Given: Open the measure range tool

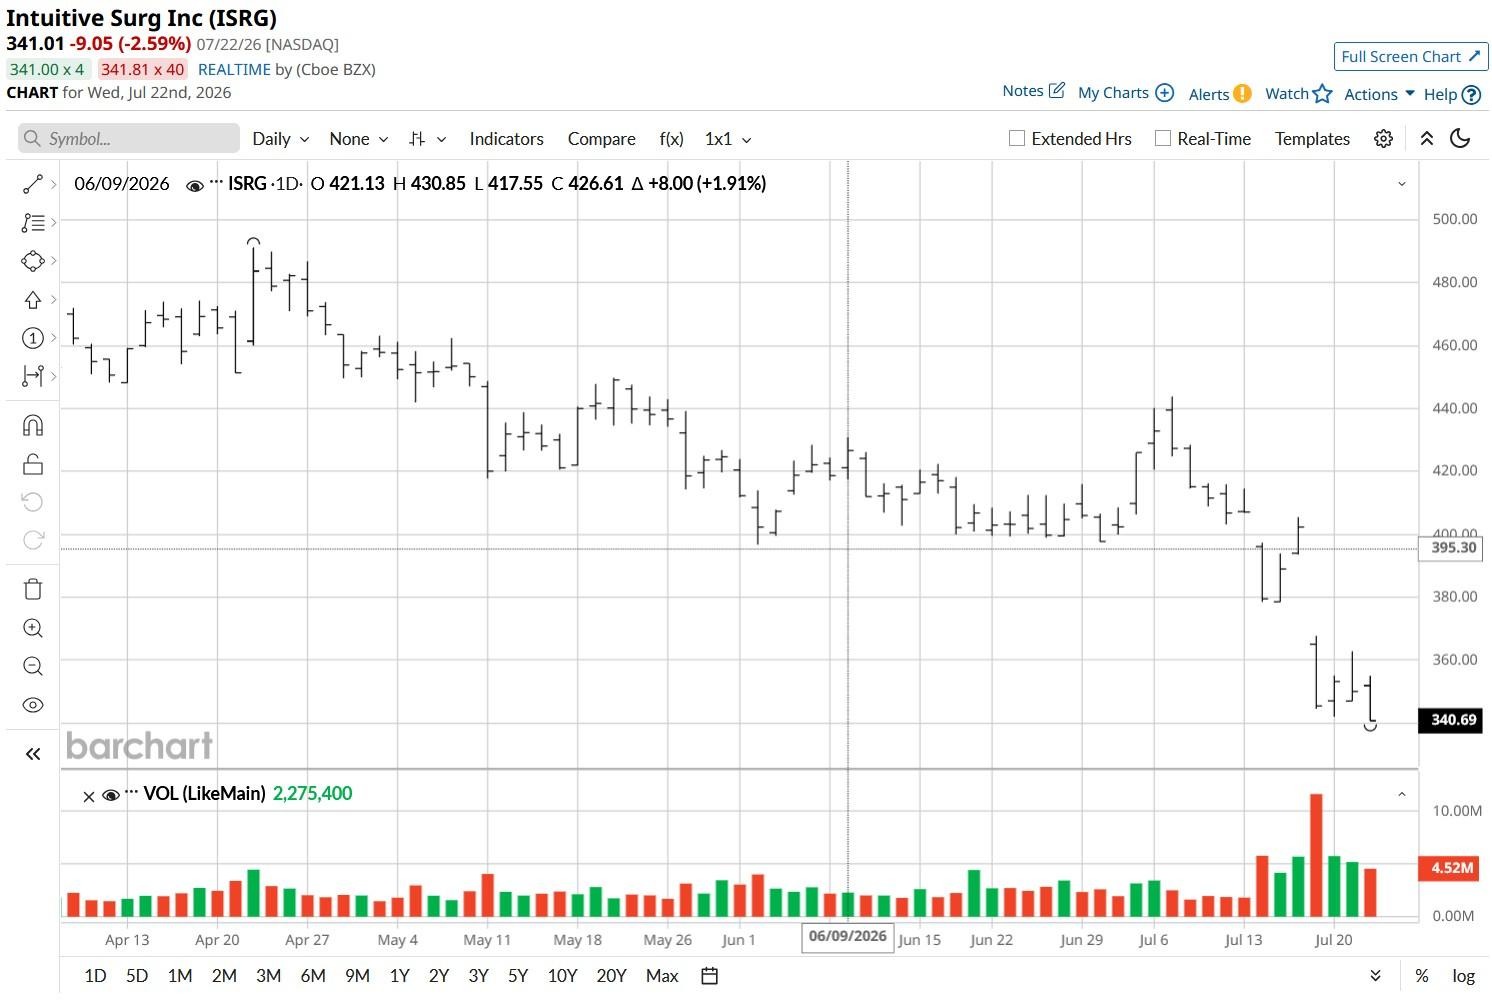Looking at the screenshot, I should pos(33,376).
